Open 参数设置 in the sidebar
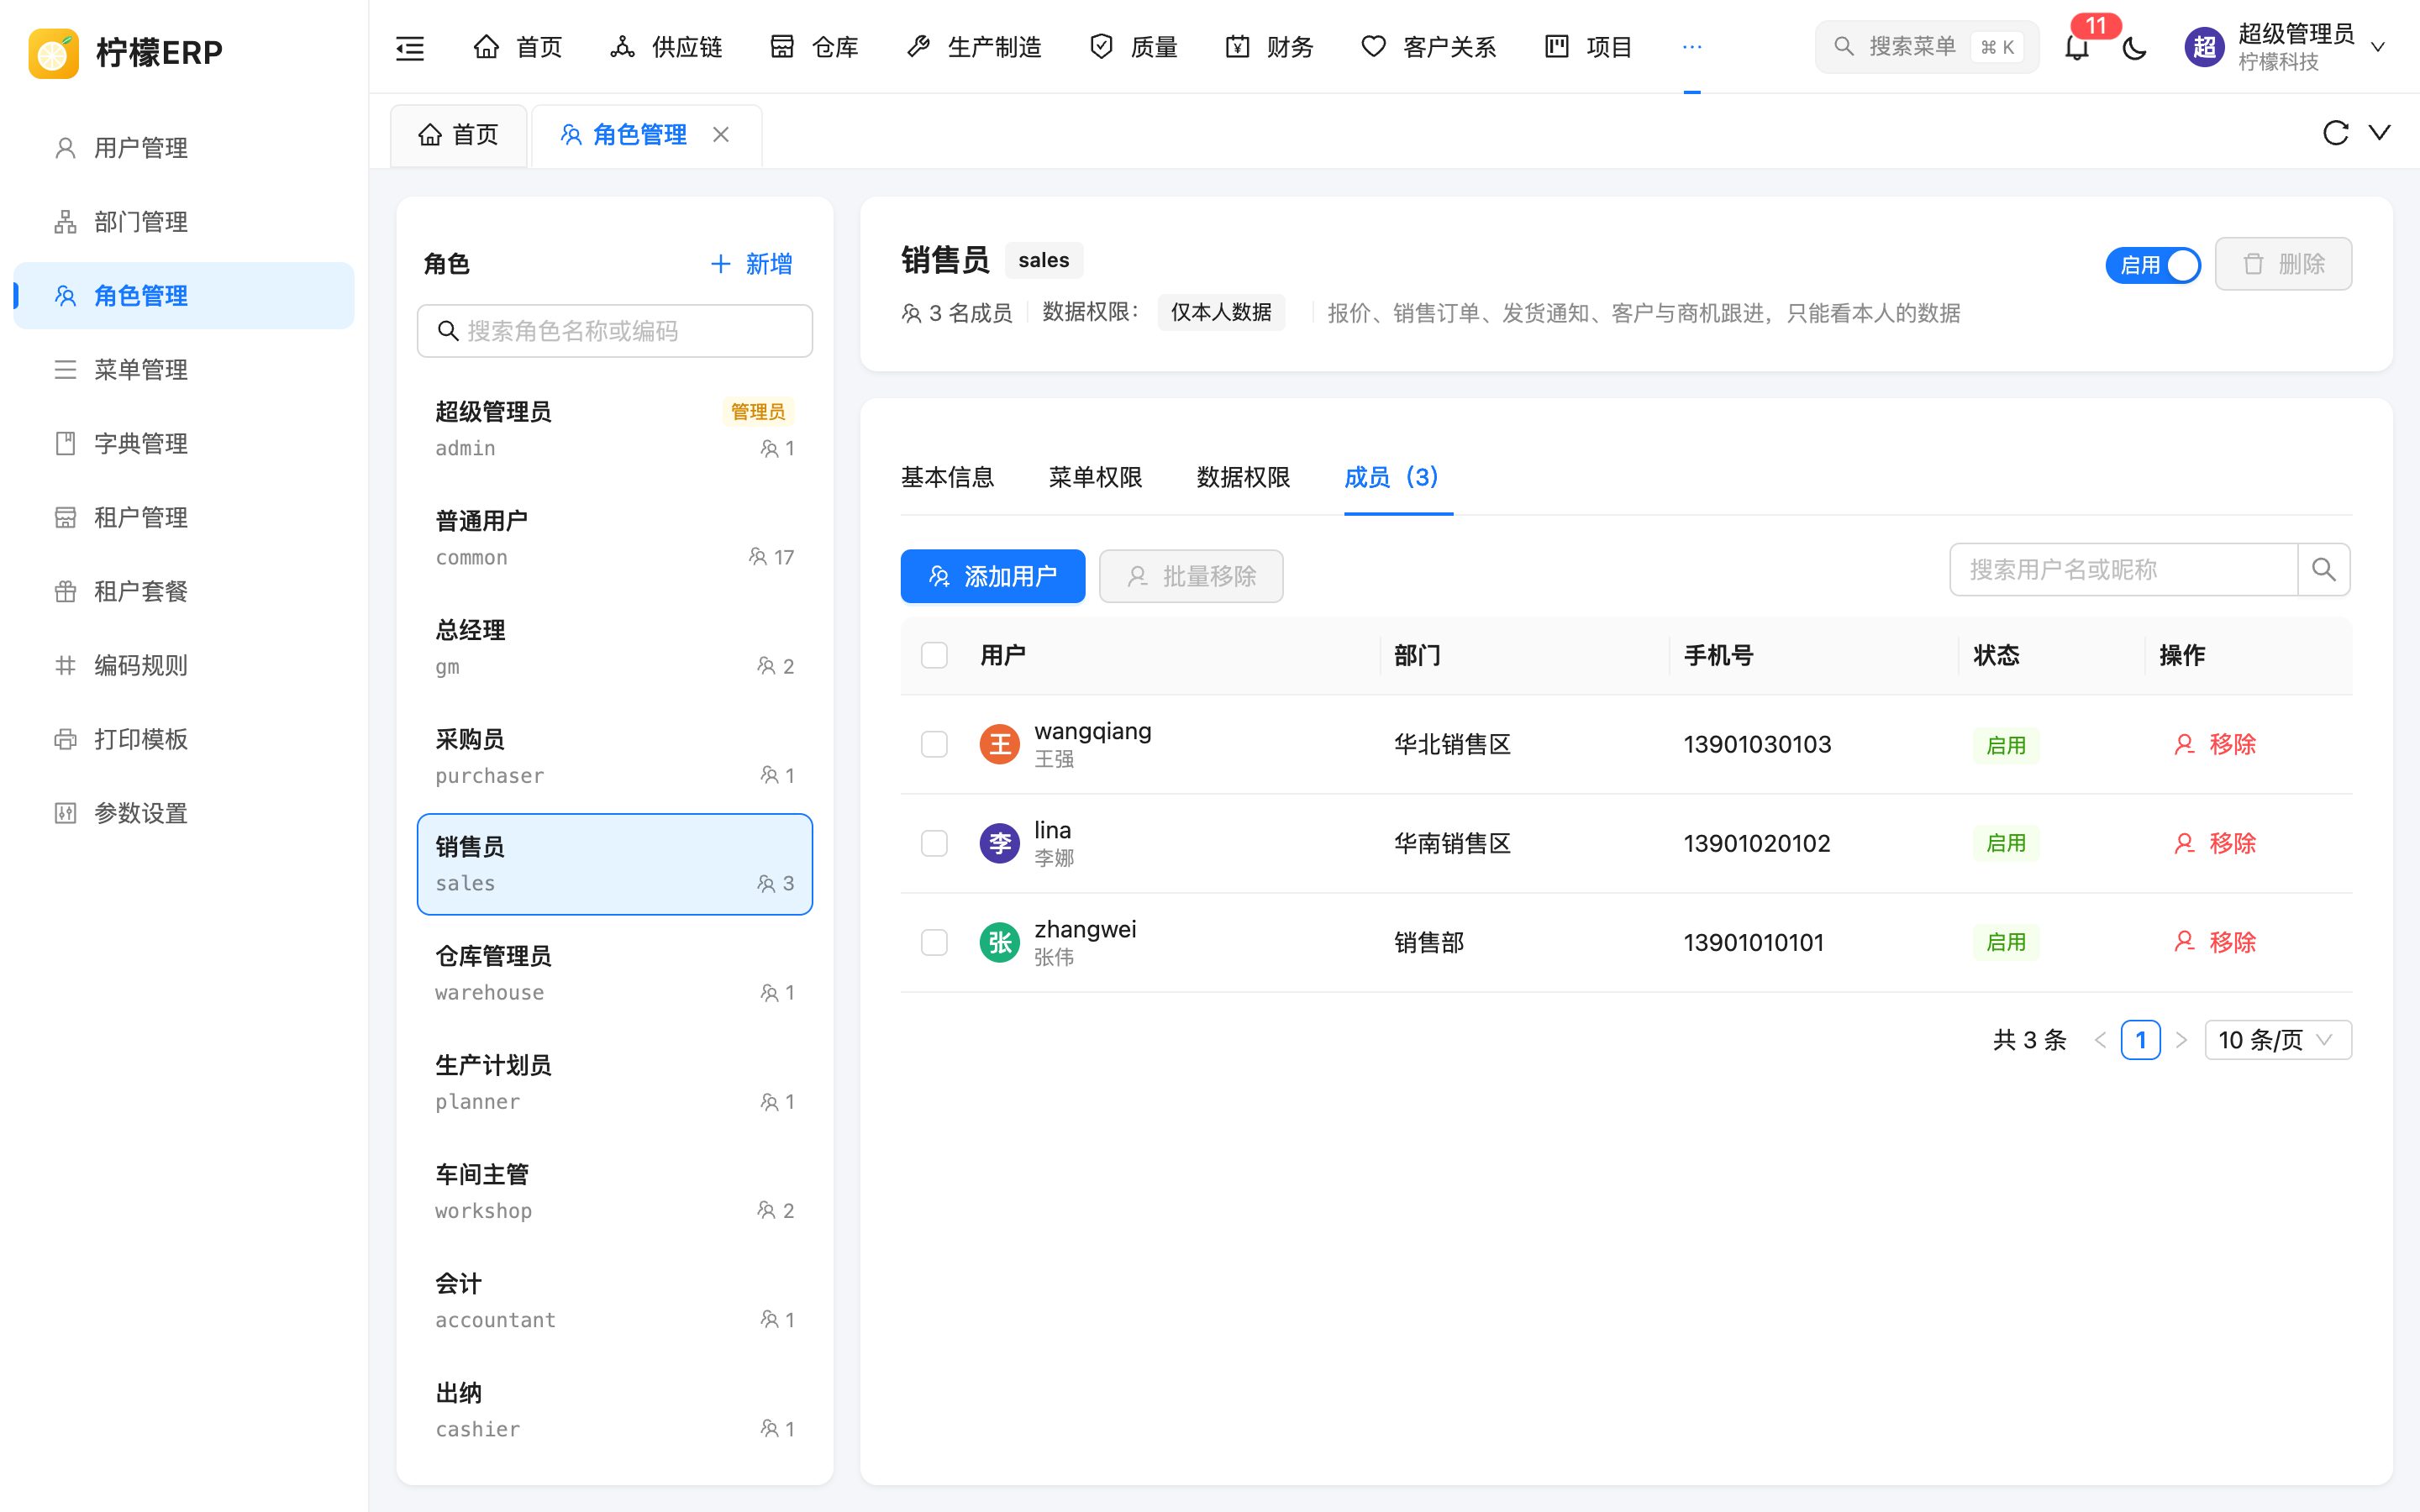Screen dimensions: 2420x1512 (x=184, y=814)
